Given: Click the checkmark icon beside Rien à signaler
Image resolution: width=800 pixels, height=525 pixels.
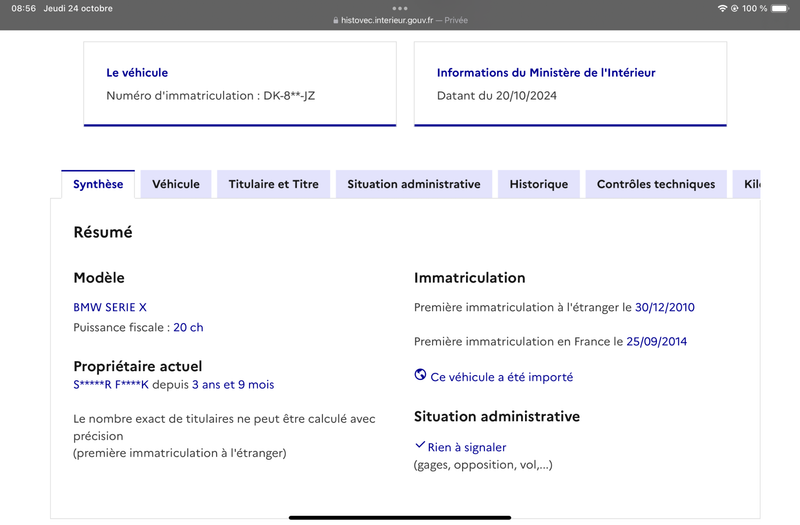Looking at the screenshot, I should (x=419, y=445).
